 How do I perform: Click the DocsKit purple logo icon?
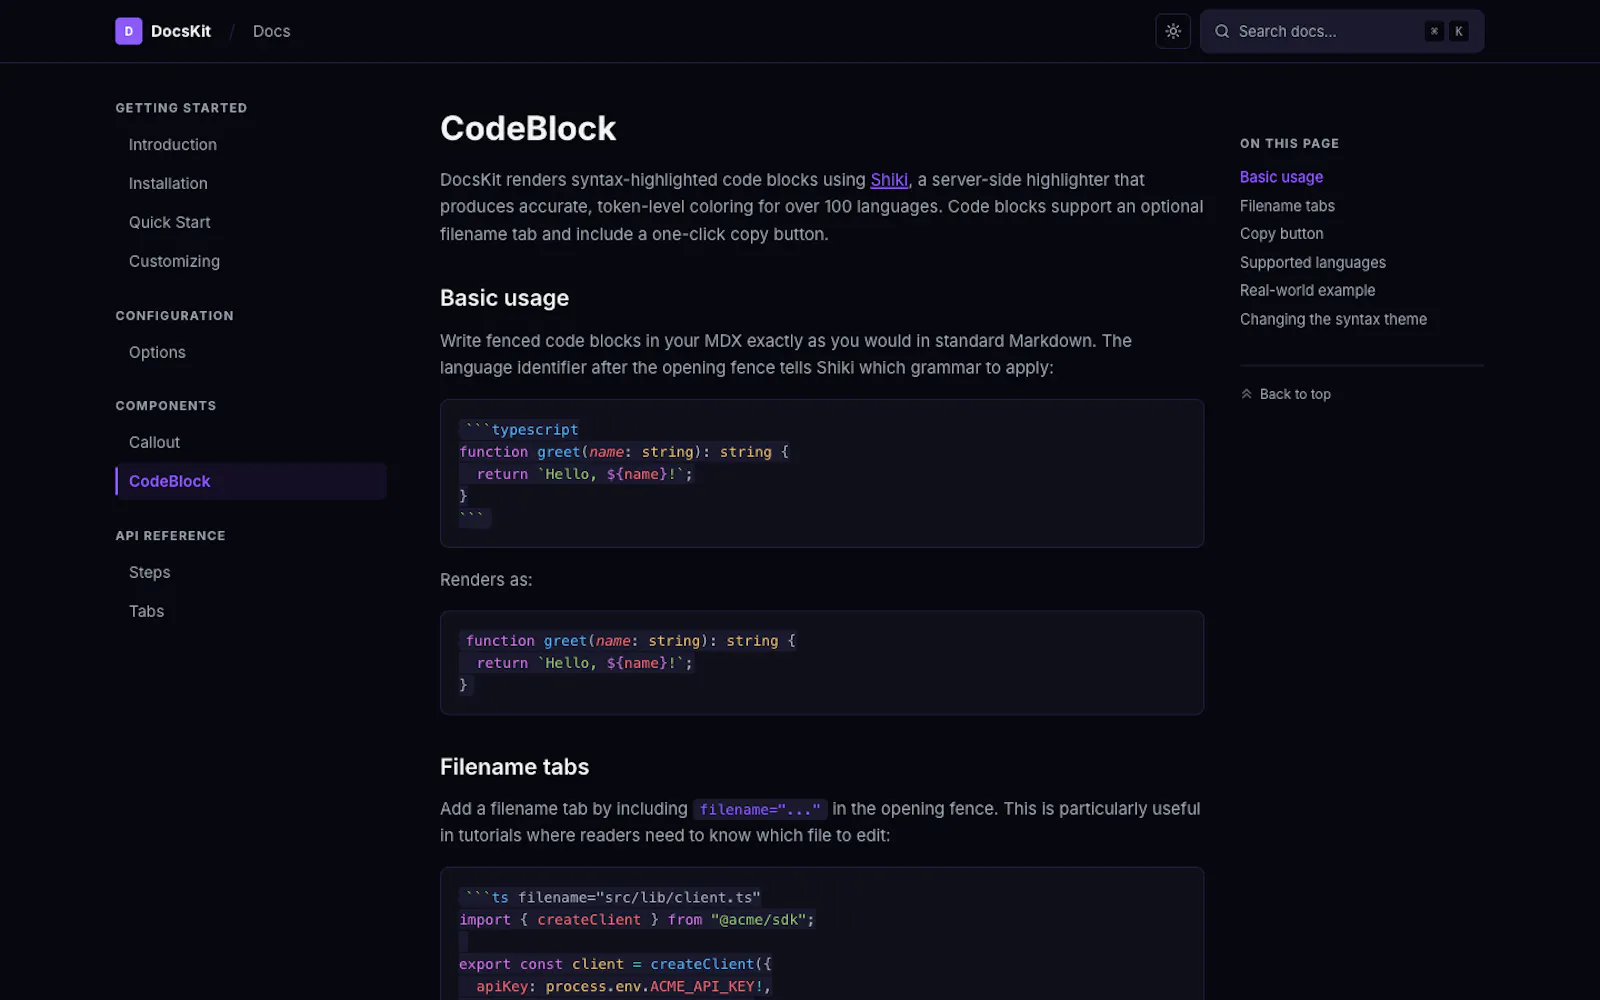(128, 31)
